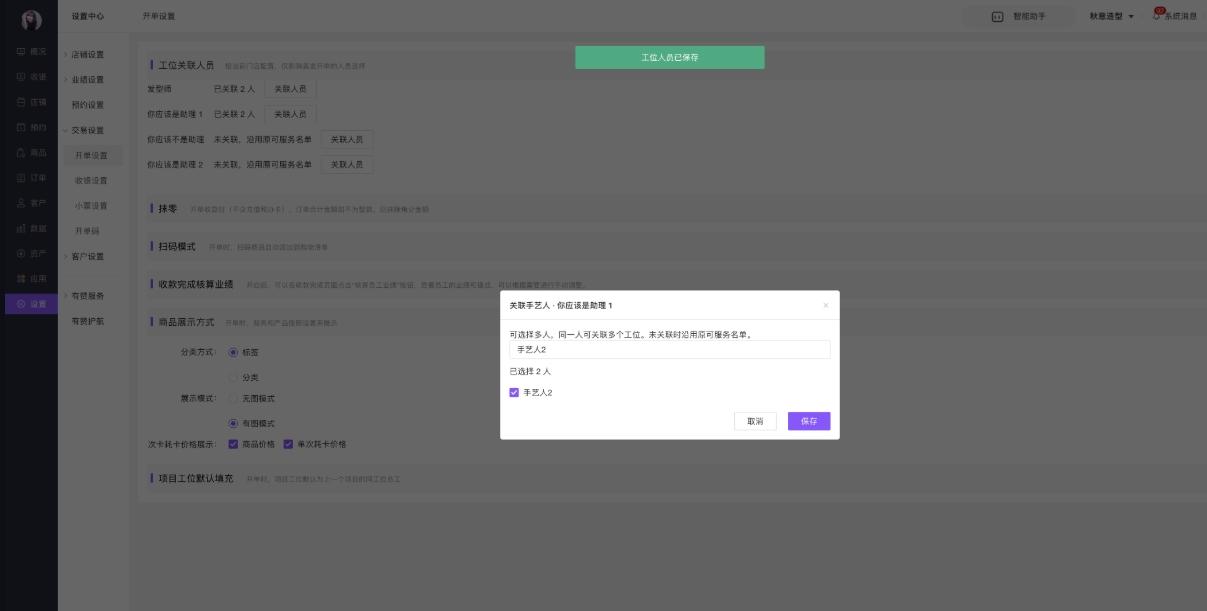The height and width of the screenshot is (611, 1207).
Task: Open the 资产 assets icon in sidebar
Action: [x=21, y=253]
